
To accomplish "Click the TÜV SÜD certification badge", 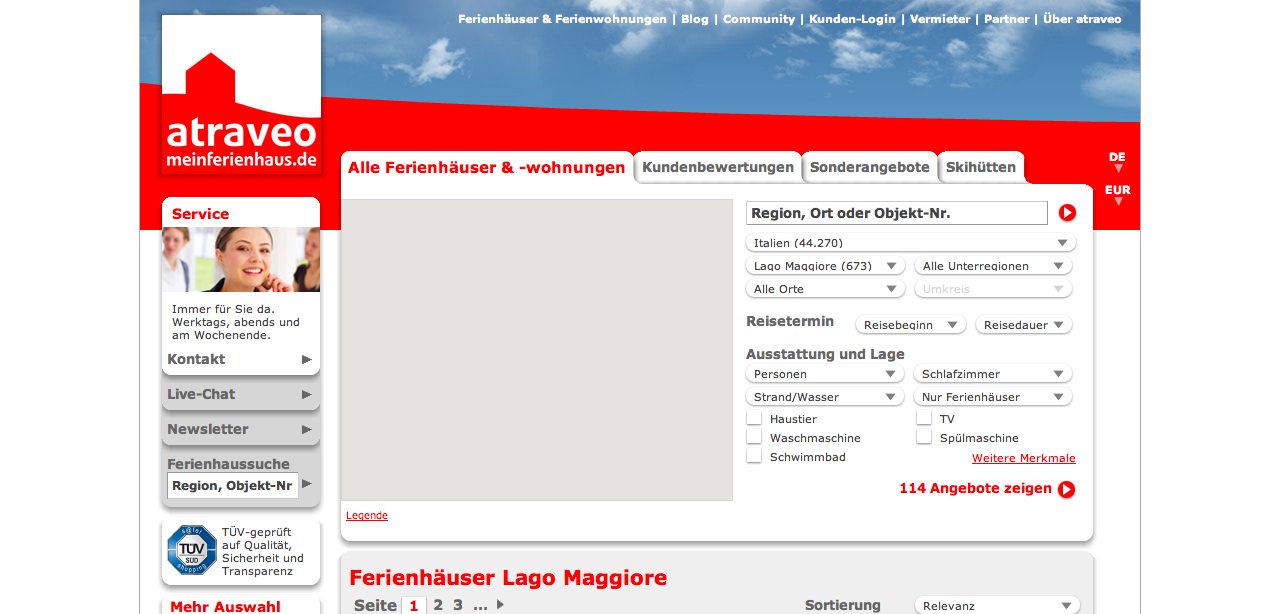I will click(x=192, y=550).
